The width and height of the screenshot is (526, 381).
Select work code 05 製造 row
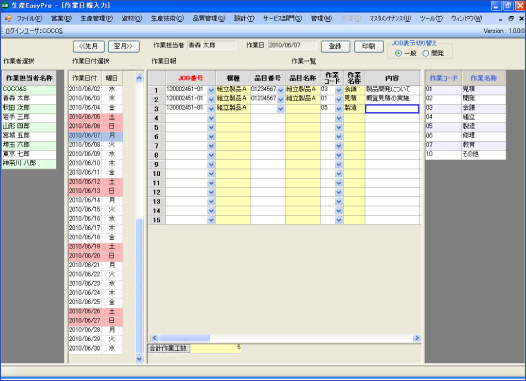[x=466, y=126]
